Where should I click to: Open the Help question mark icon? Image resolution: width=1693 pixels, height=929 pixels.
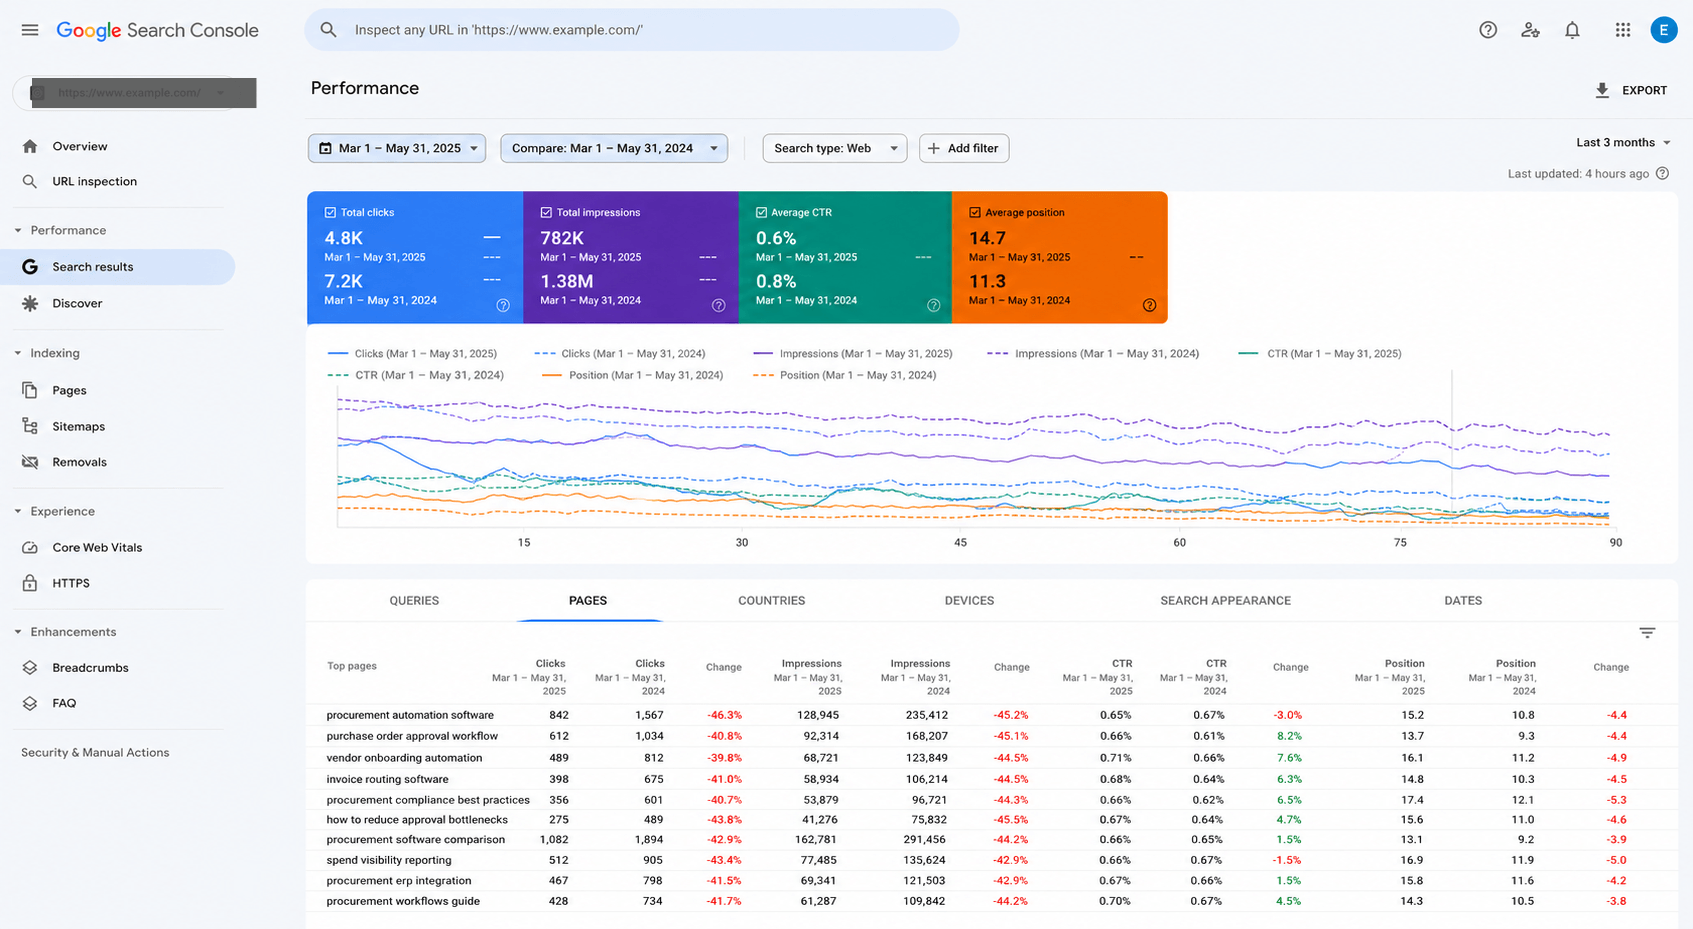(1488, 30)
